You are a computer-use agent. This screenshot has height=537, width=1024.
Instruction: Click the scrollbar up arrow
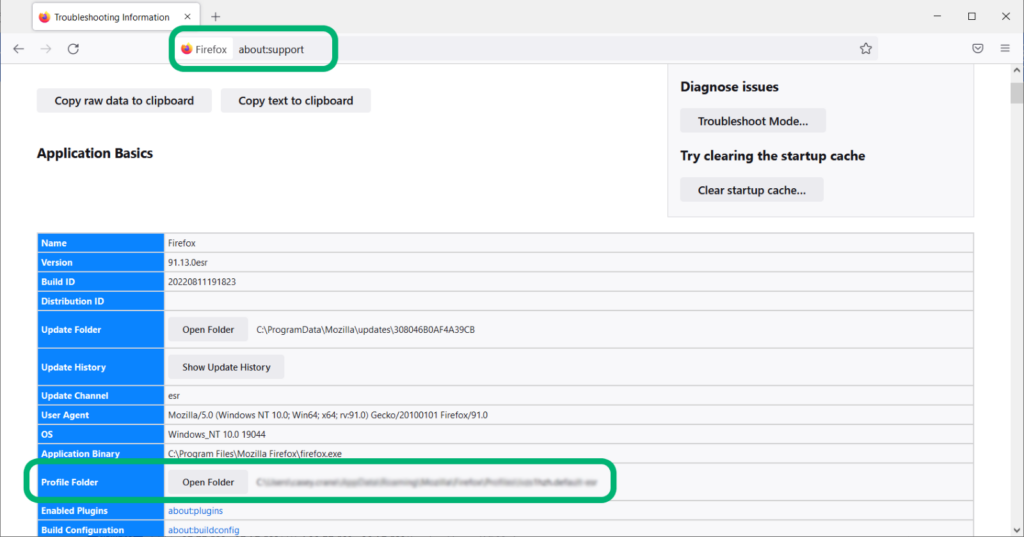(x=1016, y=70)
